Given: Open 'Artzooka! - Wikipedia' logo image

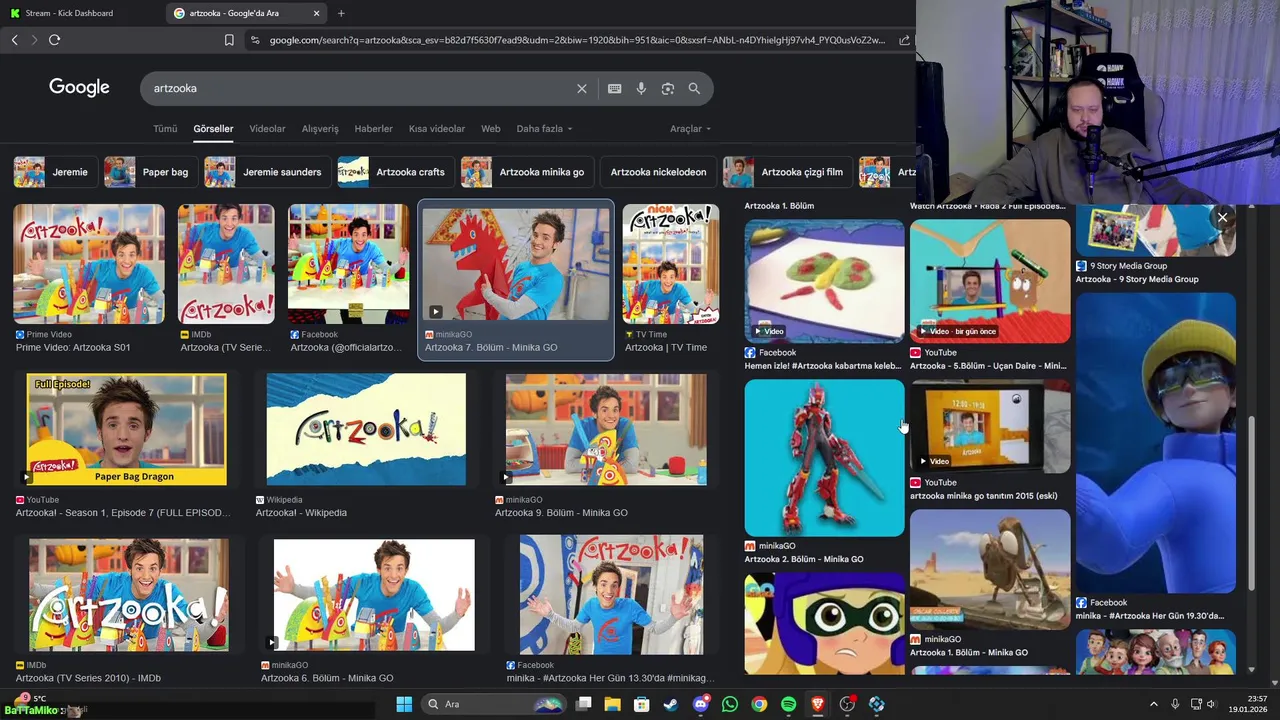Looking at the screenshot, I should 366,429.
